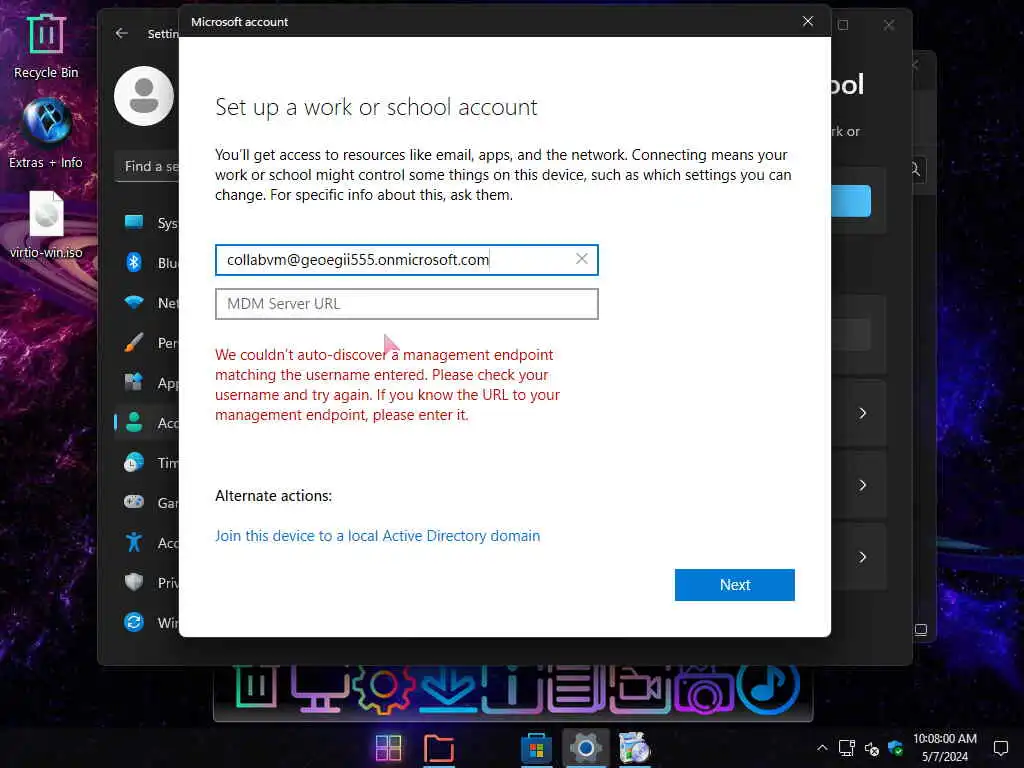Open File Explorer from the taskbar
The image size is (1024, 768).
pos(439,748)
